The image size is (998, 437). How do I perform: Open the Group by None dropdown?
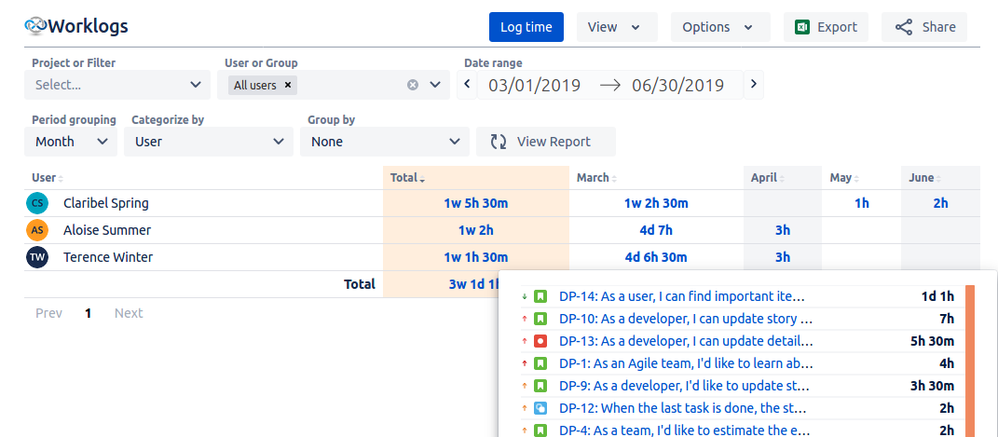click(384, 142)
